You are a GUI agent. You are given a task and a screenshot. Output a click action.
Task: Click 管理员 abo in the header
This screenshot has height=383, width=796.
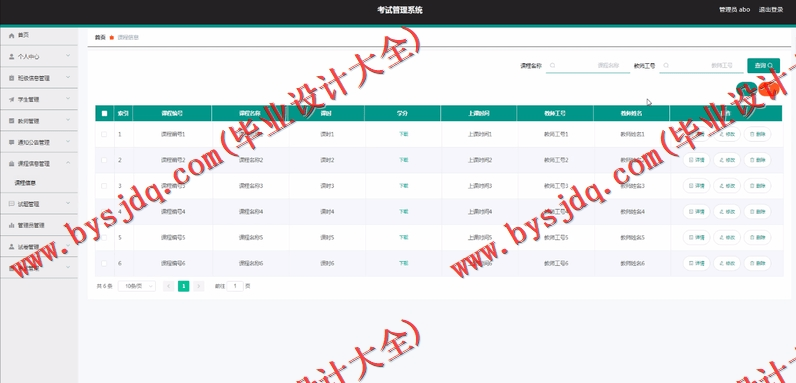(735, 10)
